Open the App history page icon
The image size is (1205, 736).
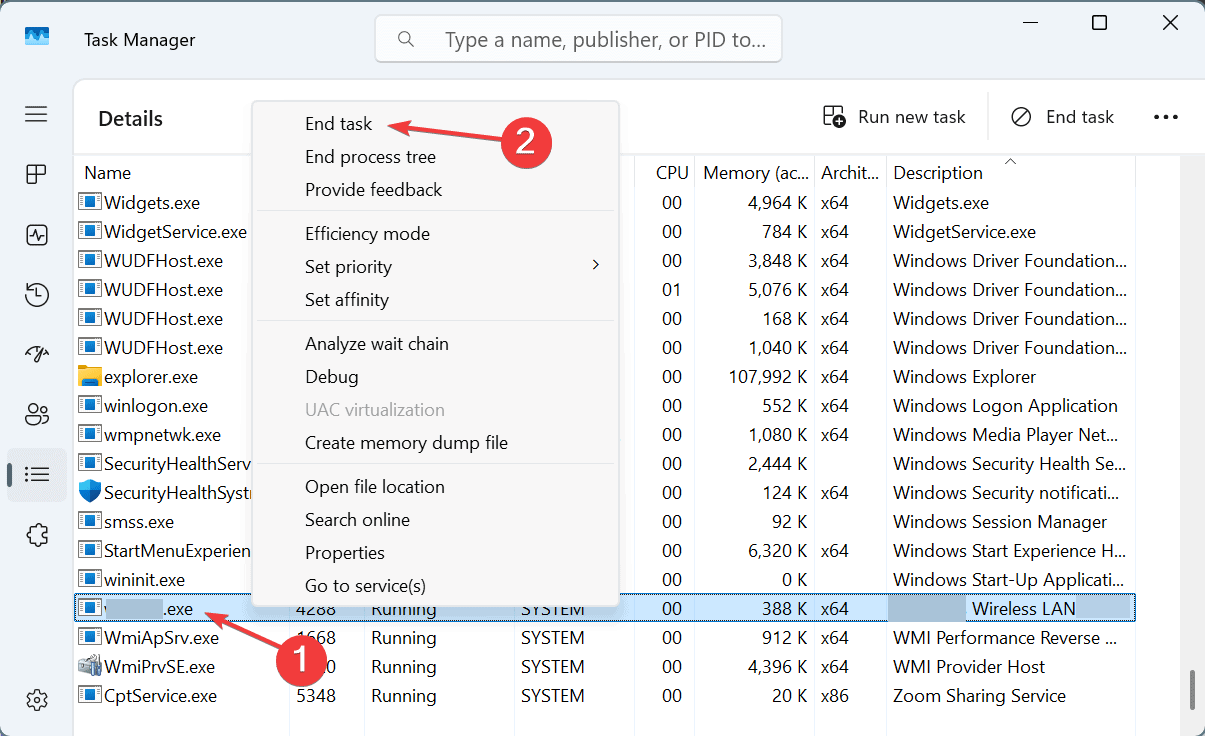click(37, 295)
